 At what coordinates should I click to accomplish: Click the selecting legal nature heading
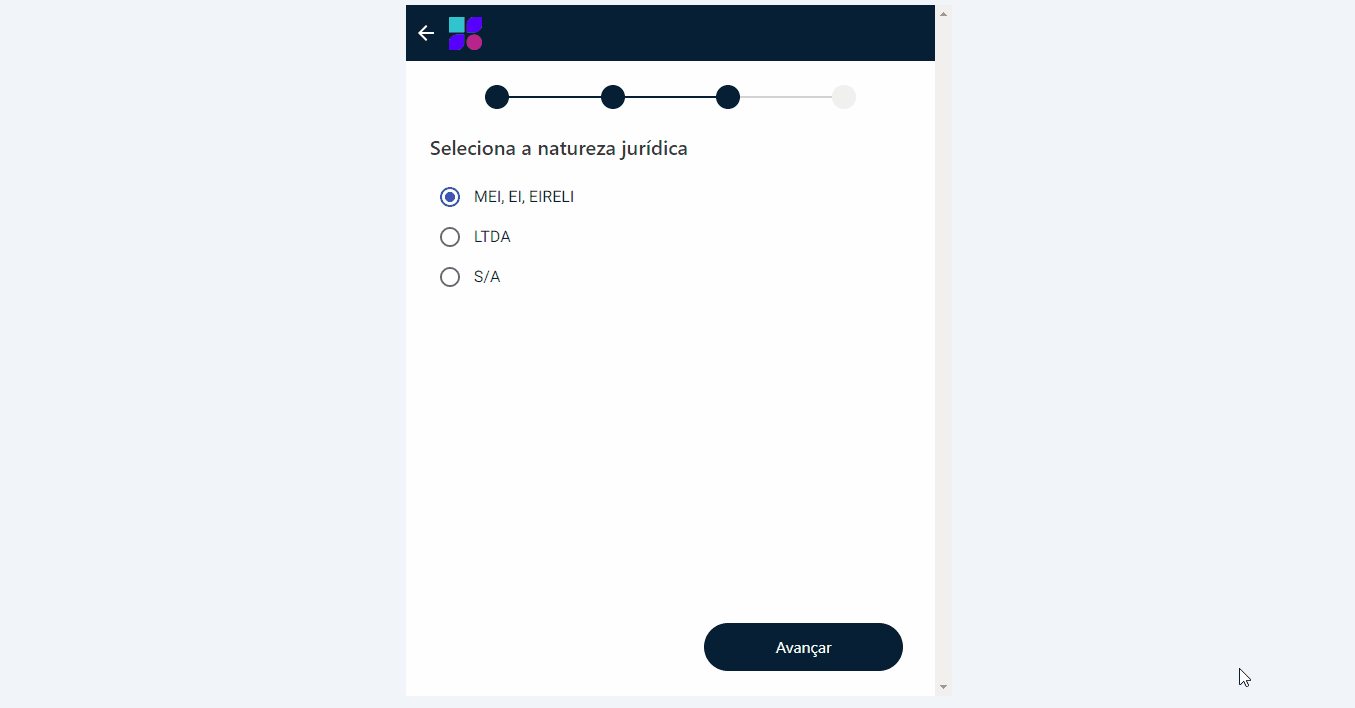click(x=558, y=147)
